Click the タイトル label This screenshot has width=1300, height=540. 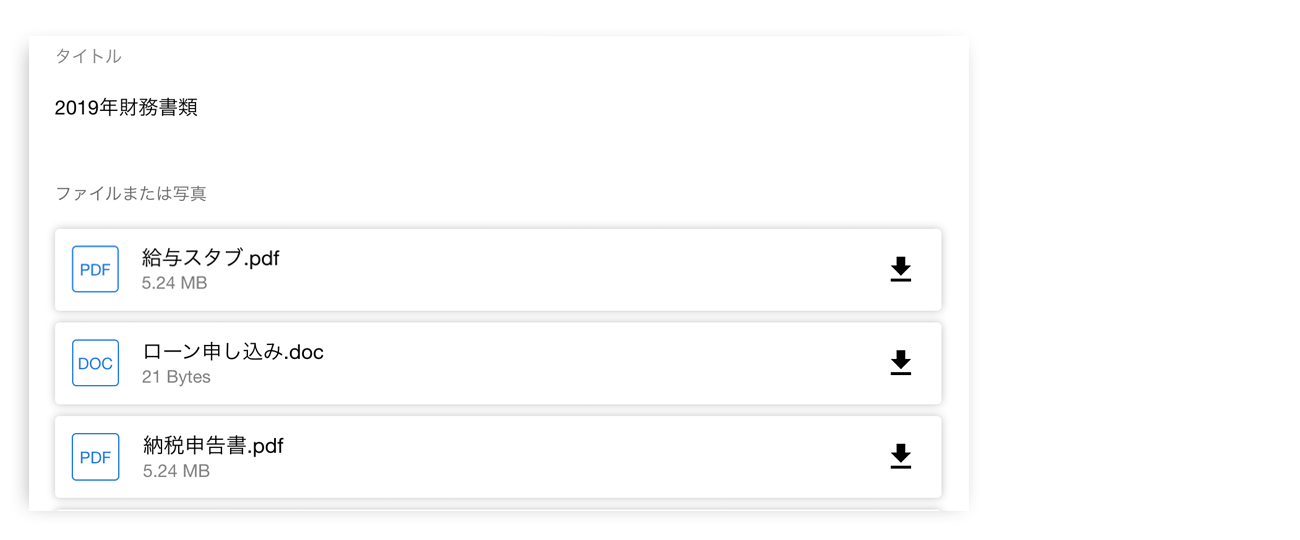coord(88,56)
